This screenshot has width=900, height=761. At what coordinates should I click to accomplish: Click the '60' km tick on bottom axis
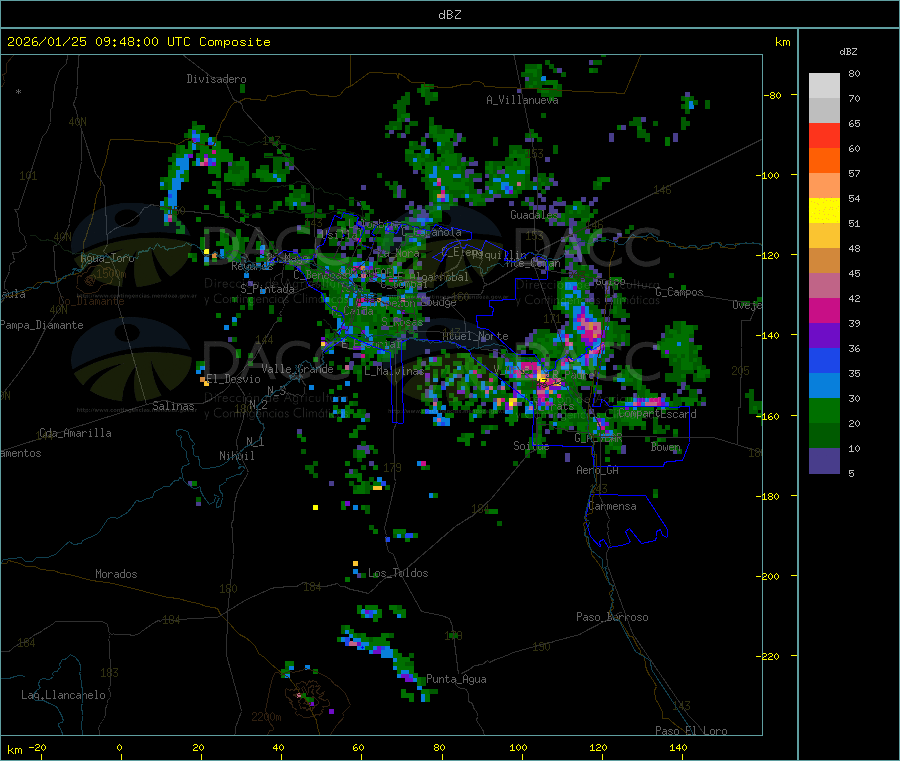(x=358, y=747)
